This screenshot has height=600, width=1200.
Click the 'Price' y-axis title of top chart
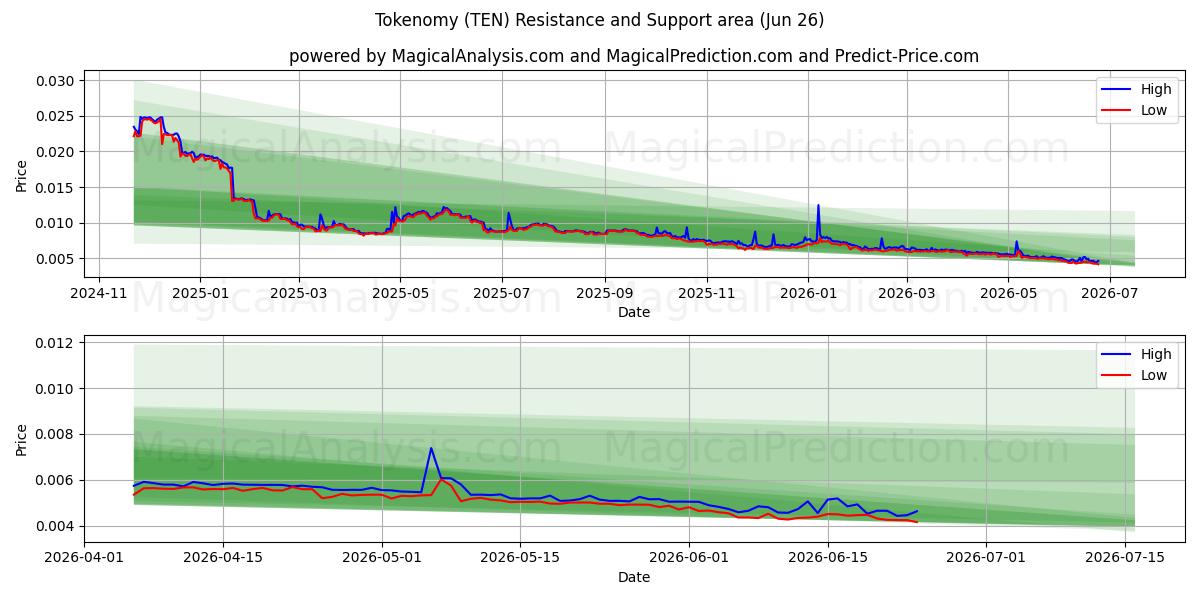(x=22, y=176)
